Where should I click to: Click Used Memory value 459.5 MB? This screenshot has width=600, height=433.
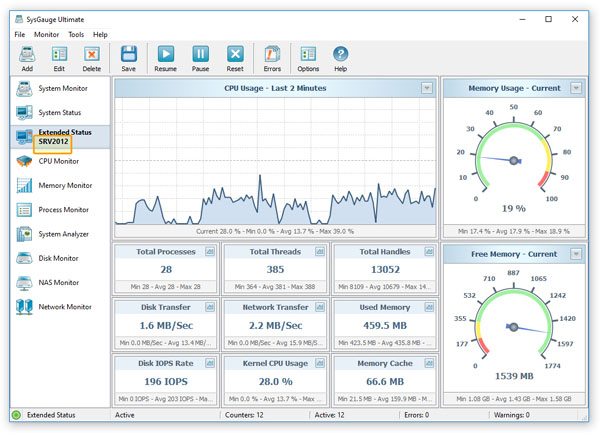click(385, 326)
